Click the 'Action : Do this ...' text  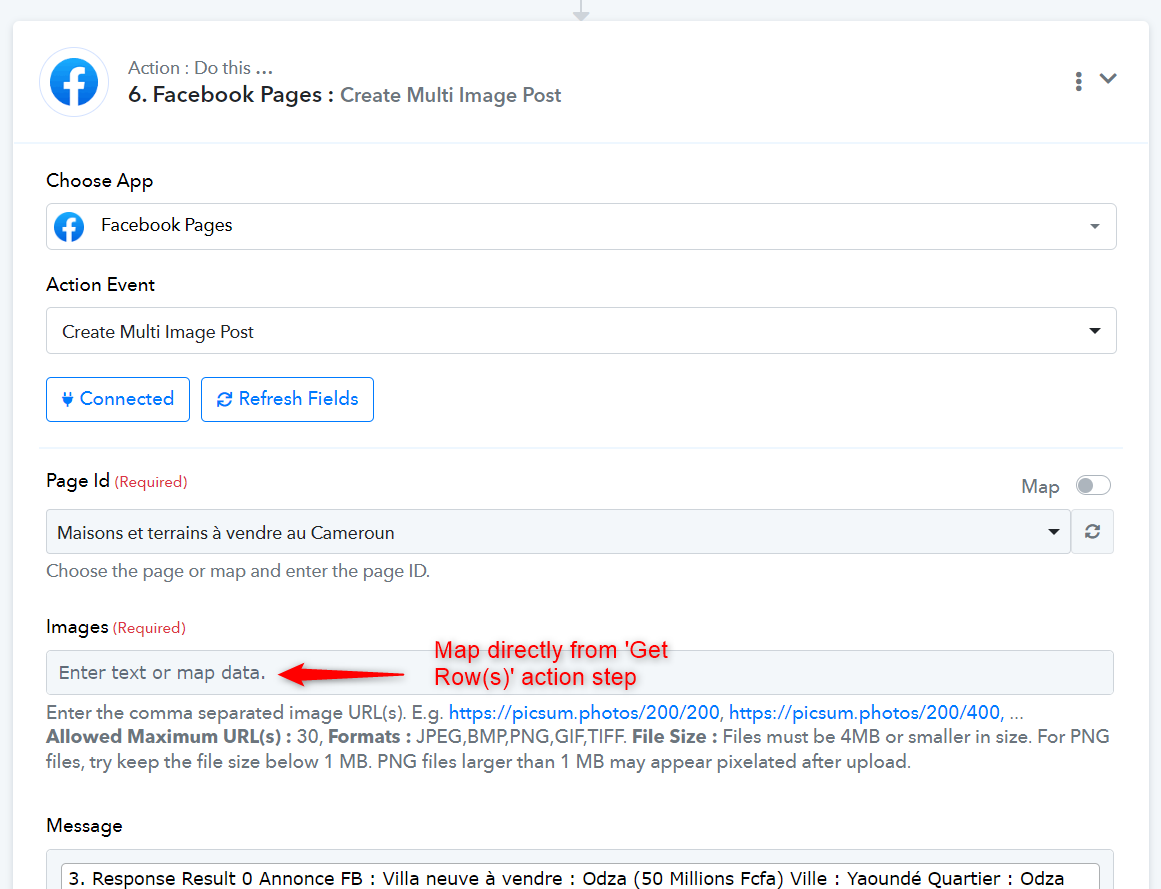(x=201, y=68)
